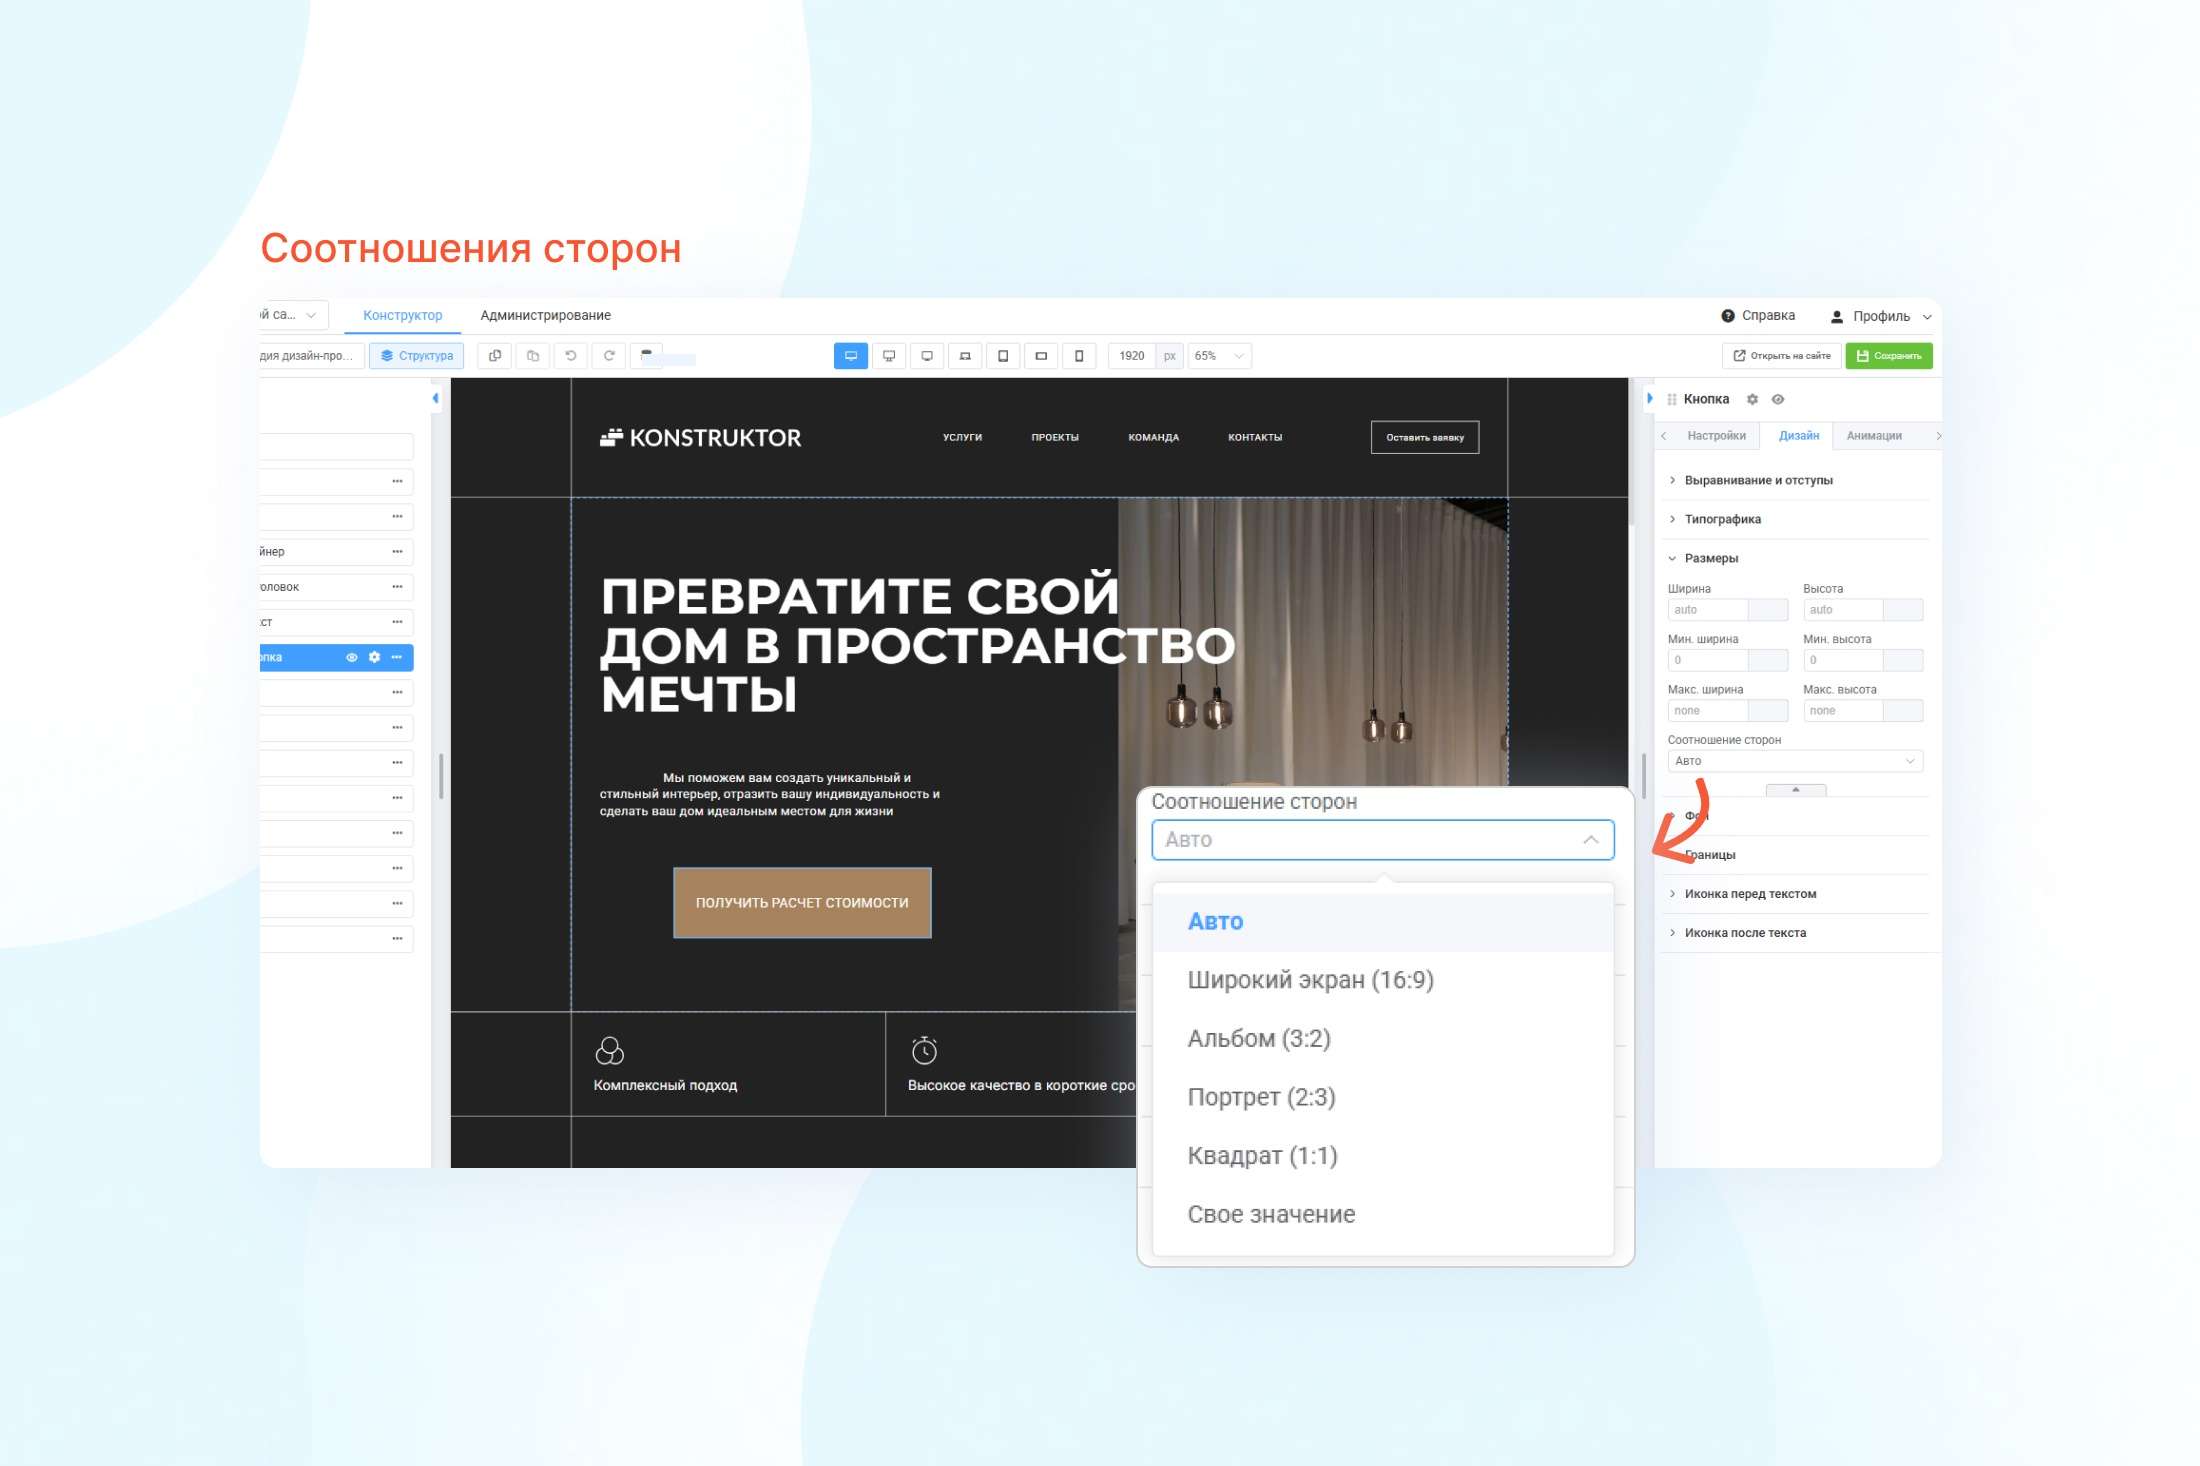The width and height of the screenshot is (2200, 1466).
Task: Click the undo arrow icon
Action: (x=571, y=356)
